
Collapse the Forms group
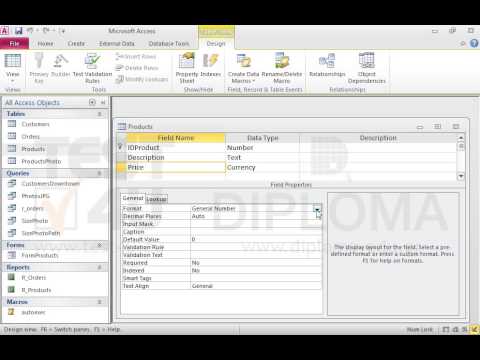tap(99, 245)
